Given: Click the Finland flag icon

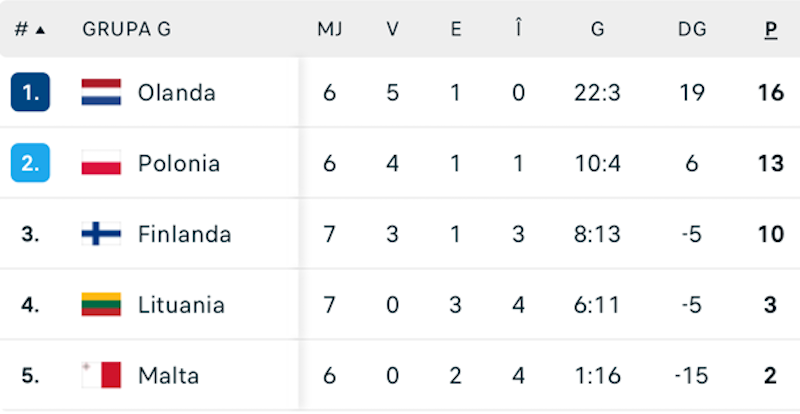Looking at the screenshot, I should [101, 234].
